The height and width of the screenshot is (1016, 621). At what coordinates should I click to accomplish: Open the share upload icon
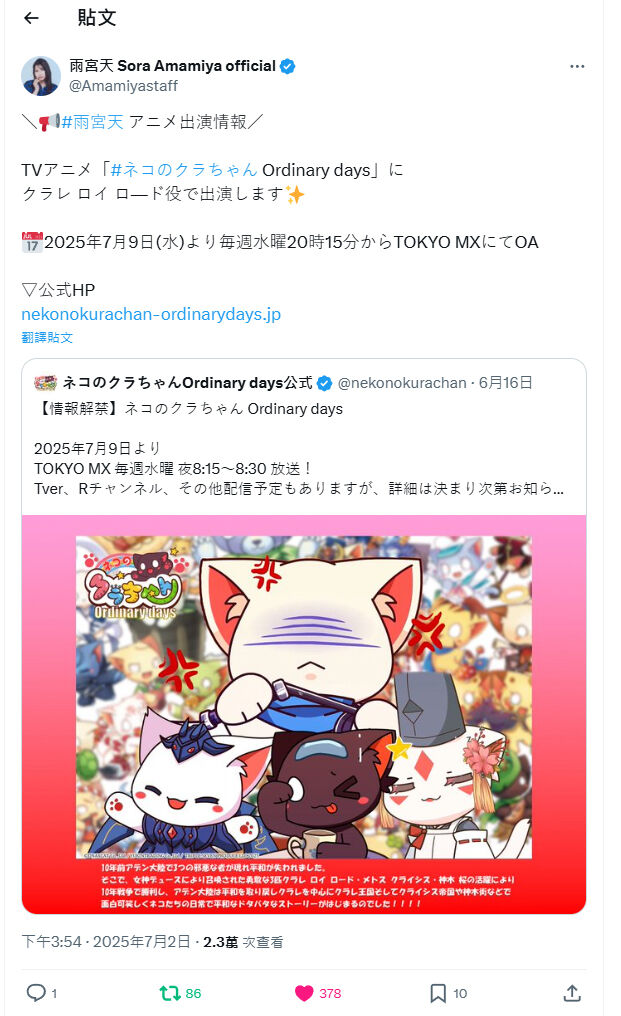tap(572, 993)
